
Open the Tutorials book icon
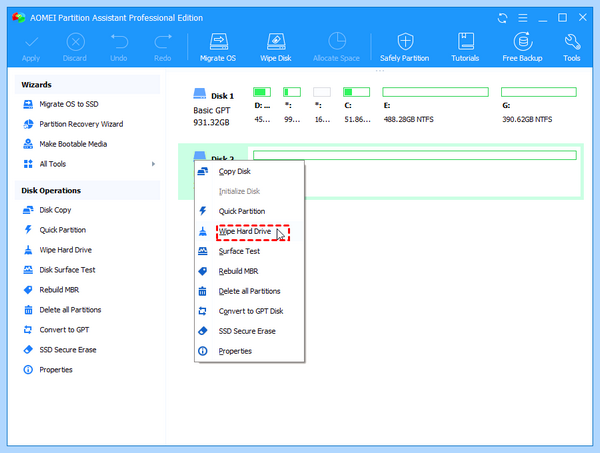[466, 41]
